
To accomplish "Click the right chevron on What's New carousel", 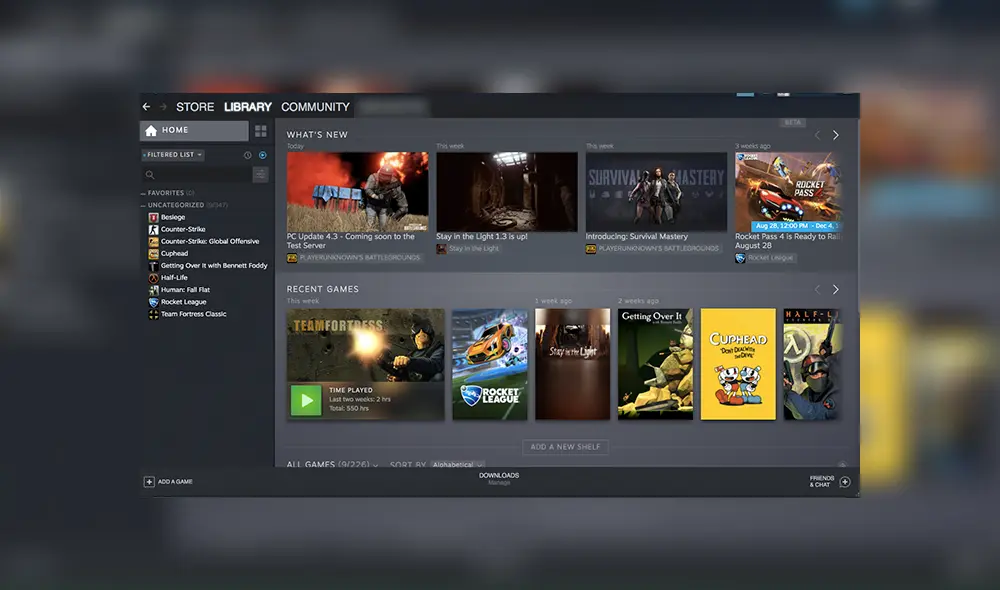I will pyautogui.click(x=836, y=134).
